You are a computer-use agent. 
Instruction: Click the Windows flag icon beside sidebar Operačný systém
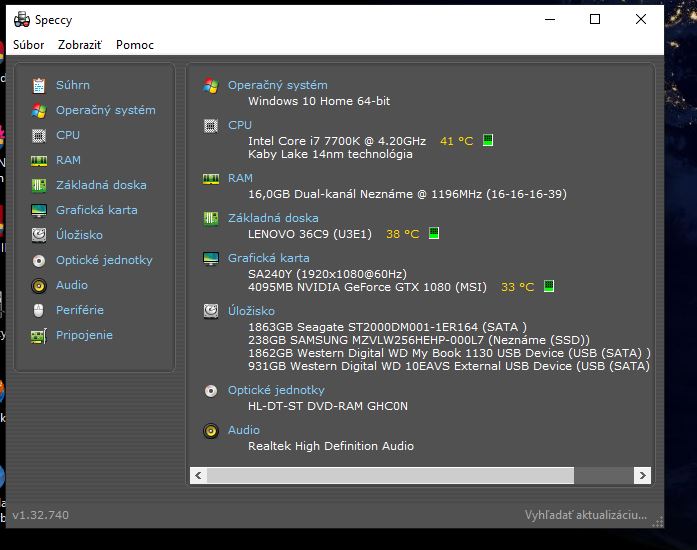(39, 110)
